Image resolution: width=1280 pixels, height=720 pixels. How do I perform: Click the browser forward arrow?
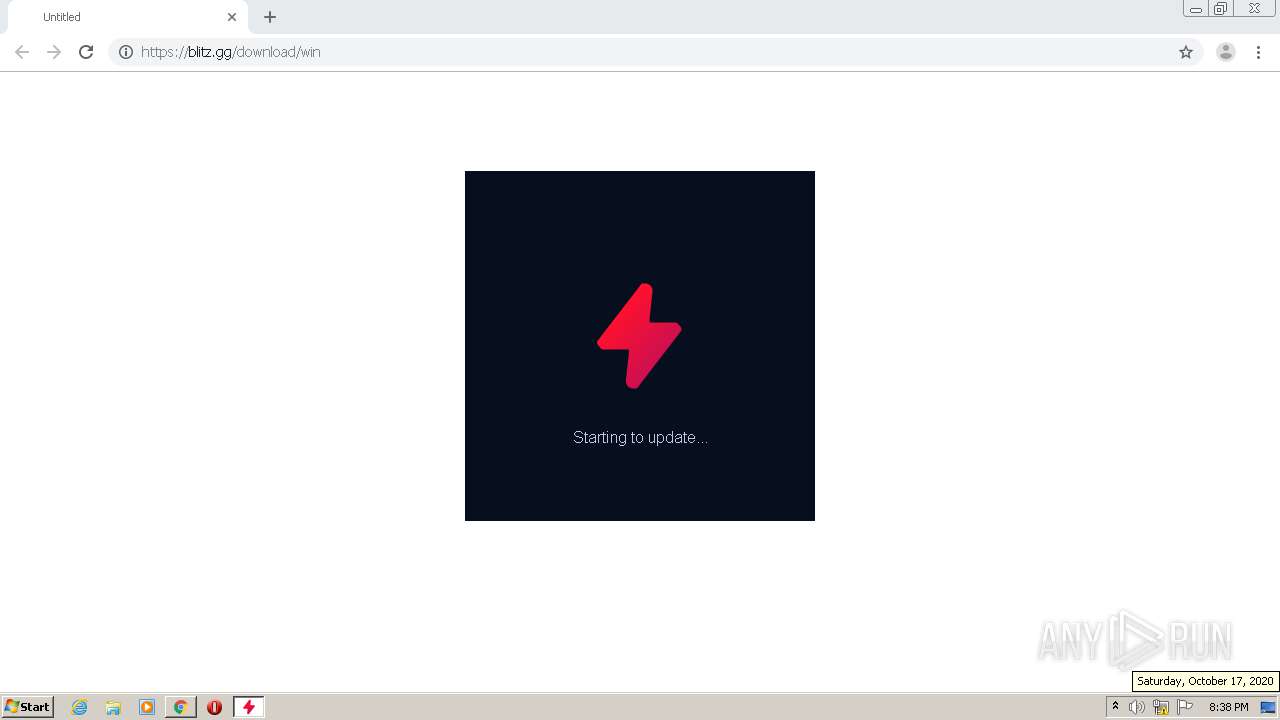coord(54,52)
